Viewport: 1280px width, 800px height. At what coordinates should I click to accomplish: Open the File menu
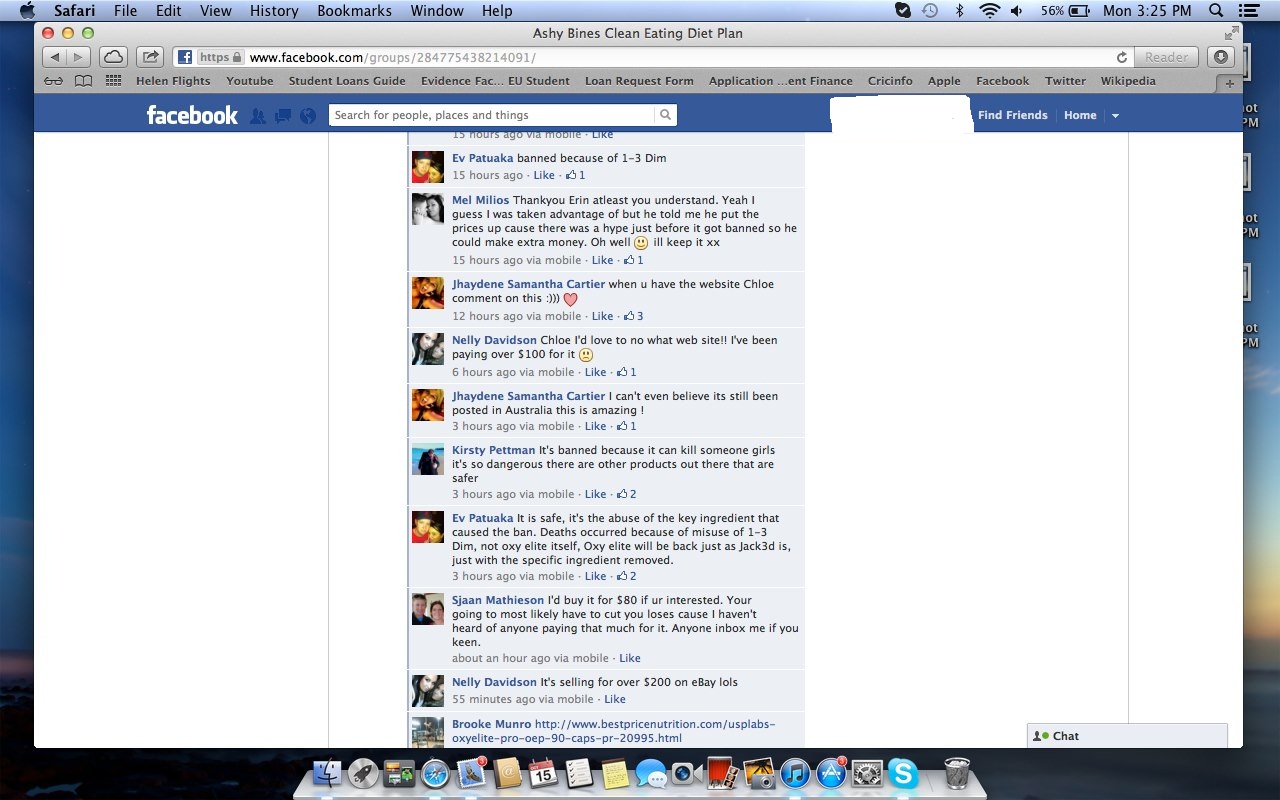click(125, 11)
